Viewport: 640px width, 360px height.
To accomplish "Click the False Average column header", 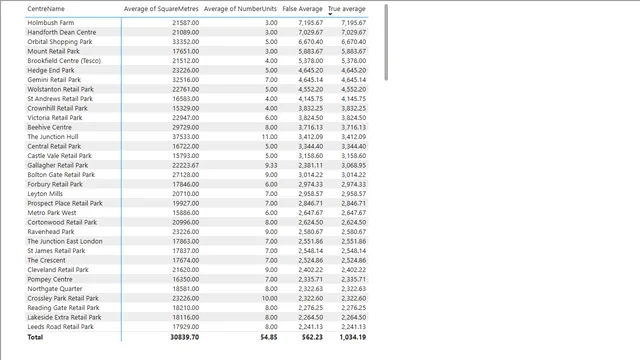I will click(x=302, y=9).
